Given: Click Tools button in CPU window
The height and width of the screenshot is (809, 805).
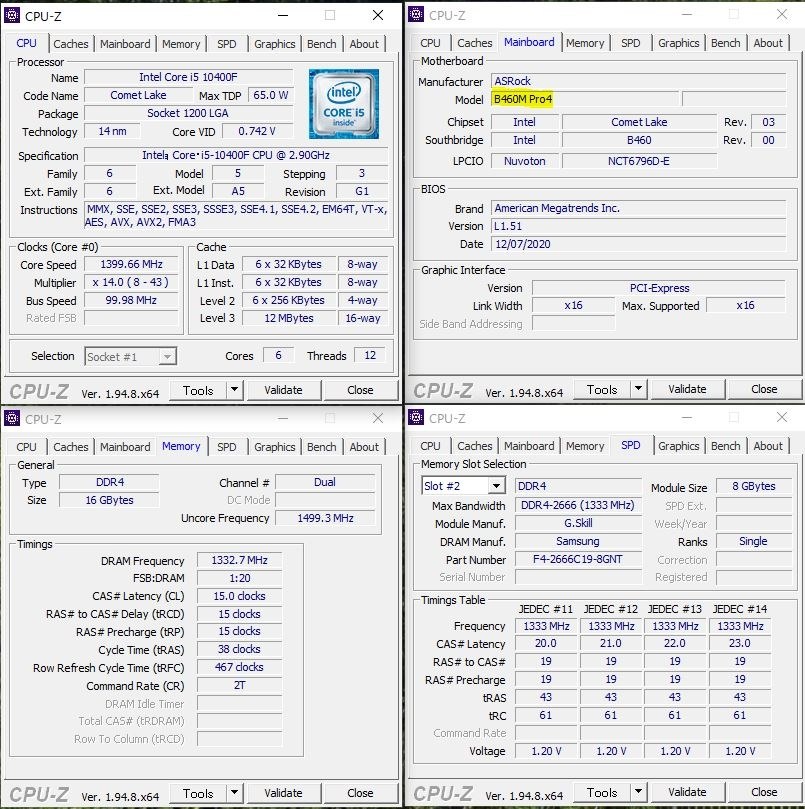Looking at the screenshot, I should pyautogui.click(x=198, y=390).
